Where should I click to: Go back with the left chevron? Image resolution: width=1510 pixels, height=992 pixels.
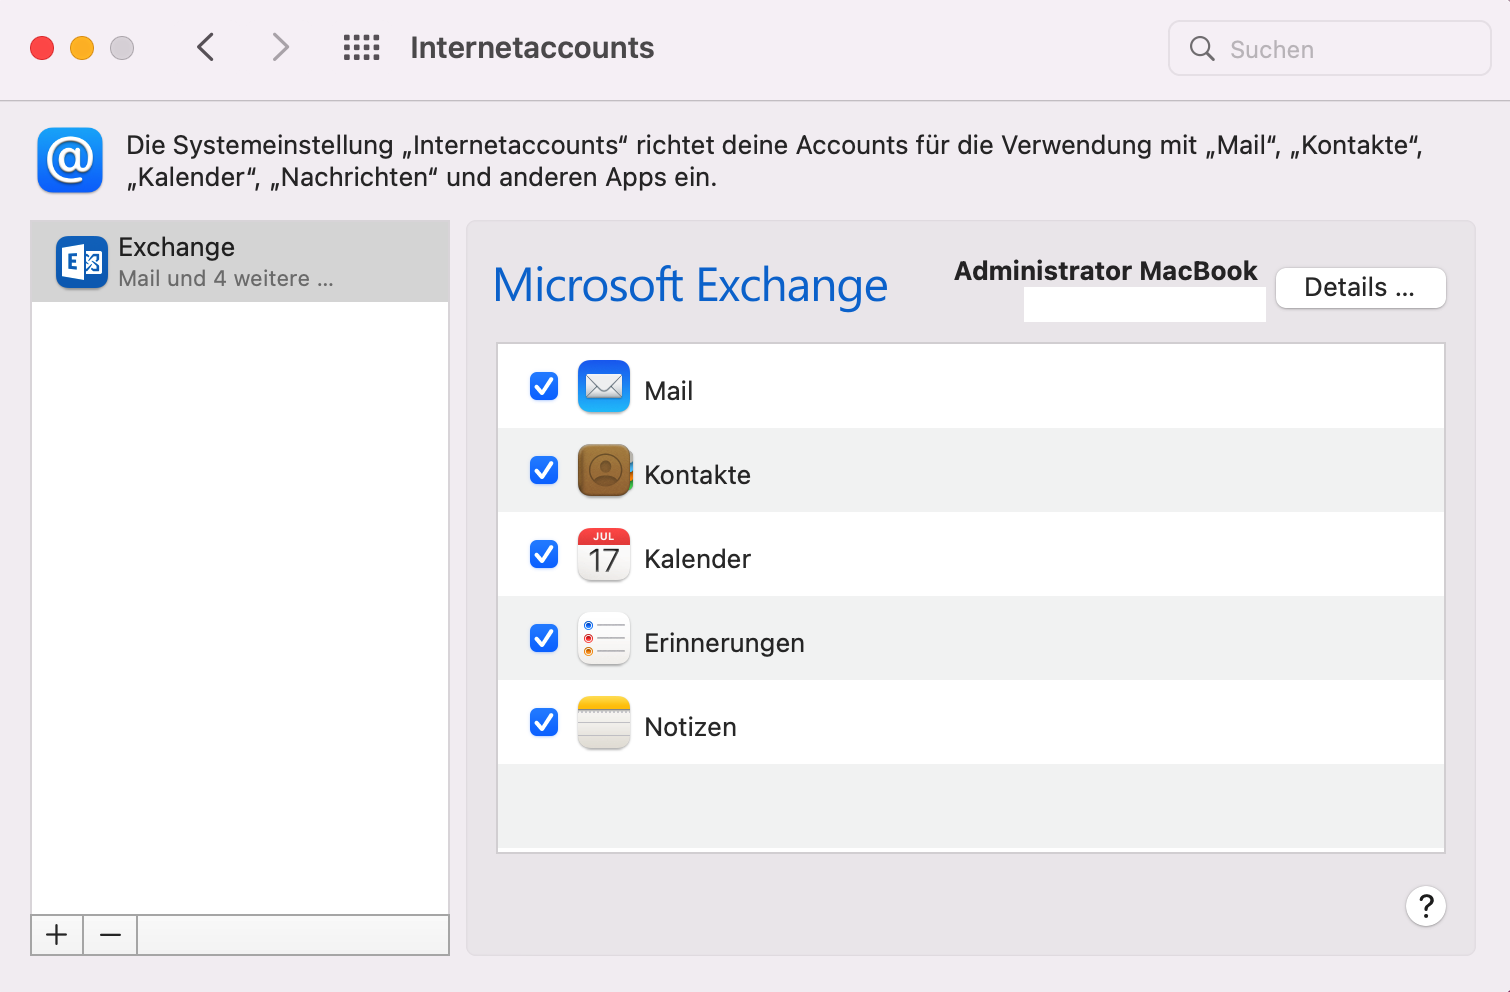[206, 47]
